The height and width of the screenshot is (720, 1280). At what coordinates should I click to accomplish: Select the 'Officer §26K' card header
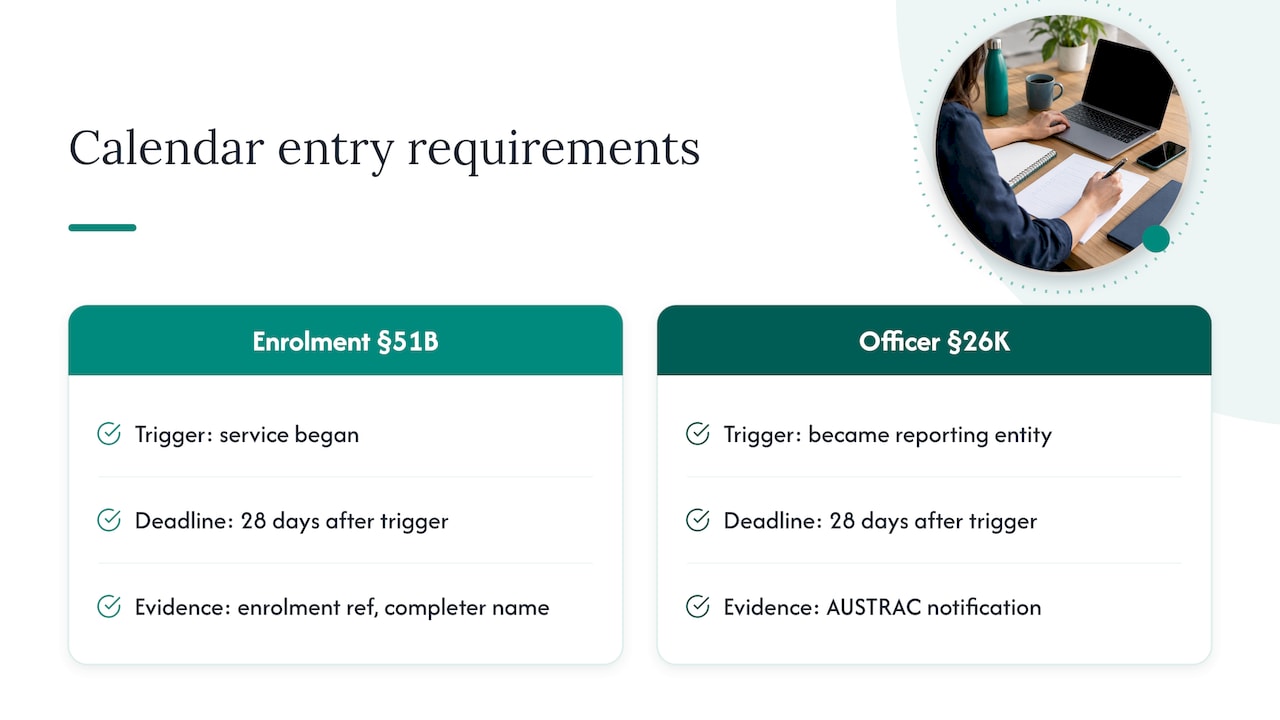[x=934, y=341]
